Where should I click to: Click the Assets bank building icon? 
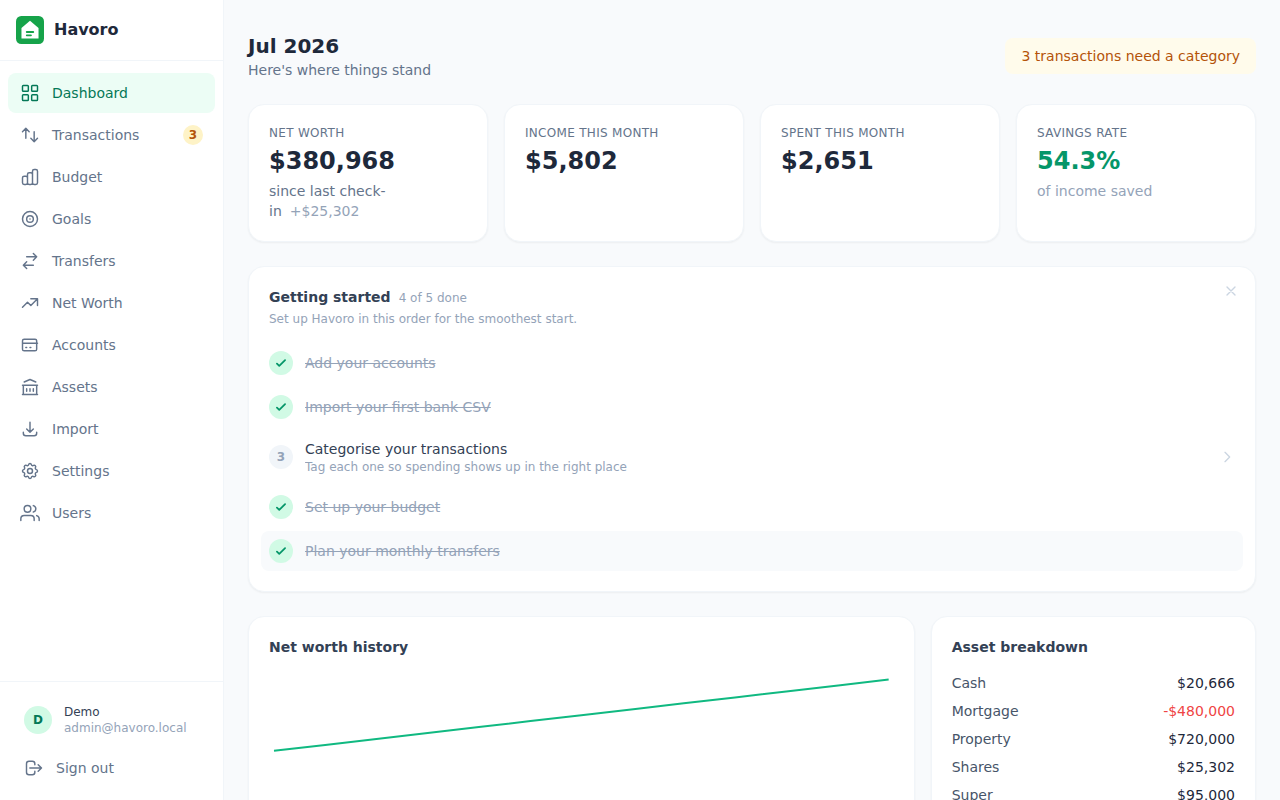click(x=30, y=387)
